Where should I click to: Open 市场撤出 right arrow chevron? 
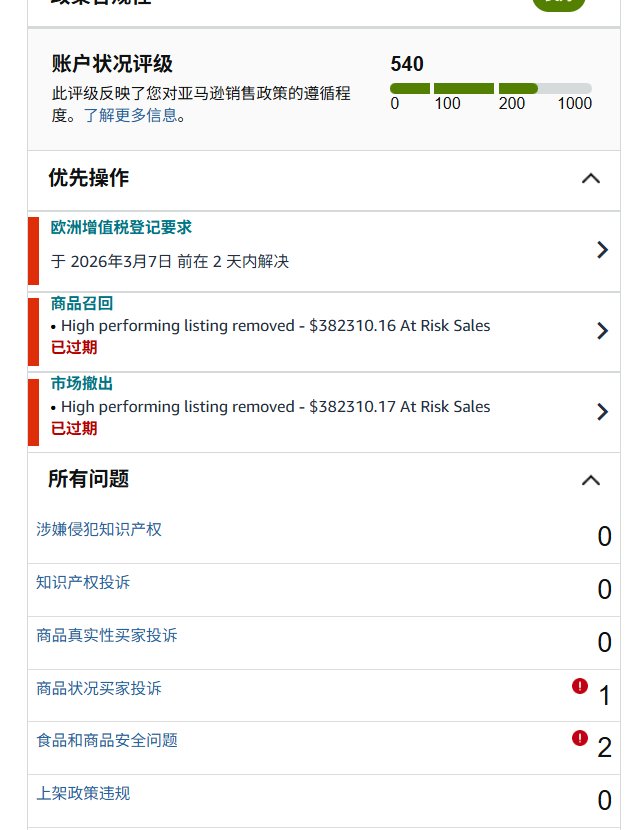(x=602, y=412)
